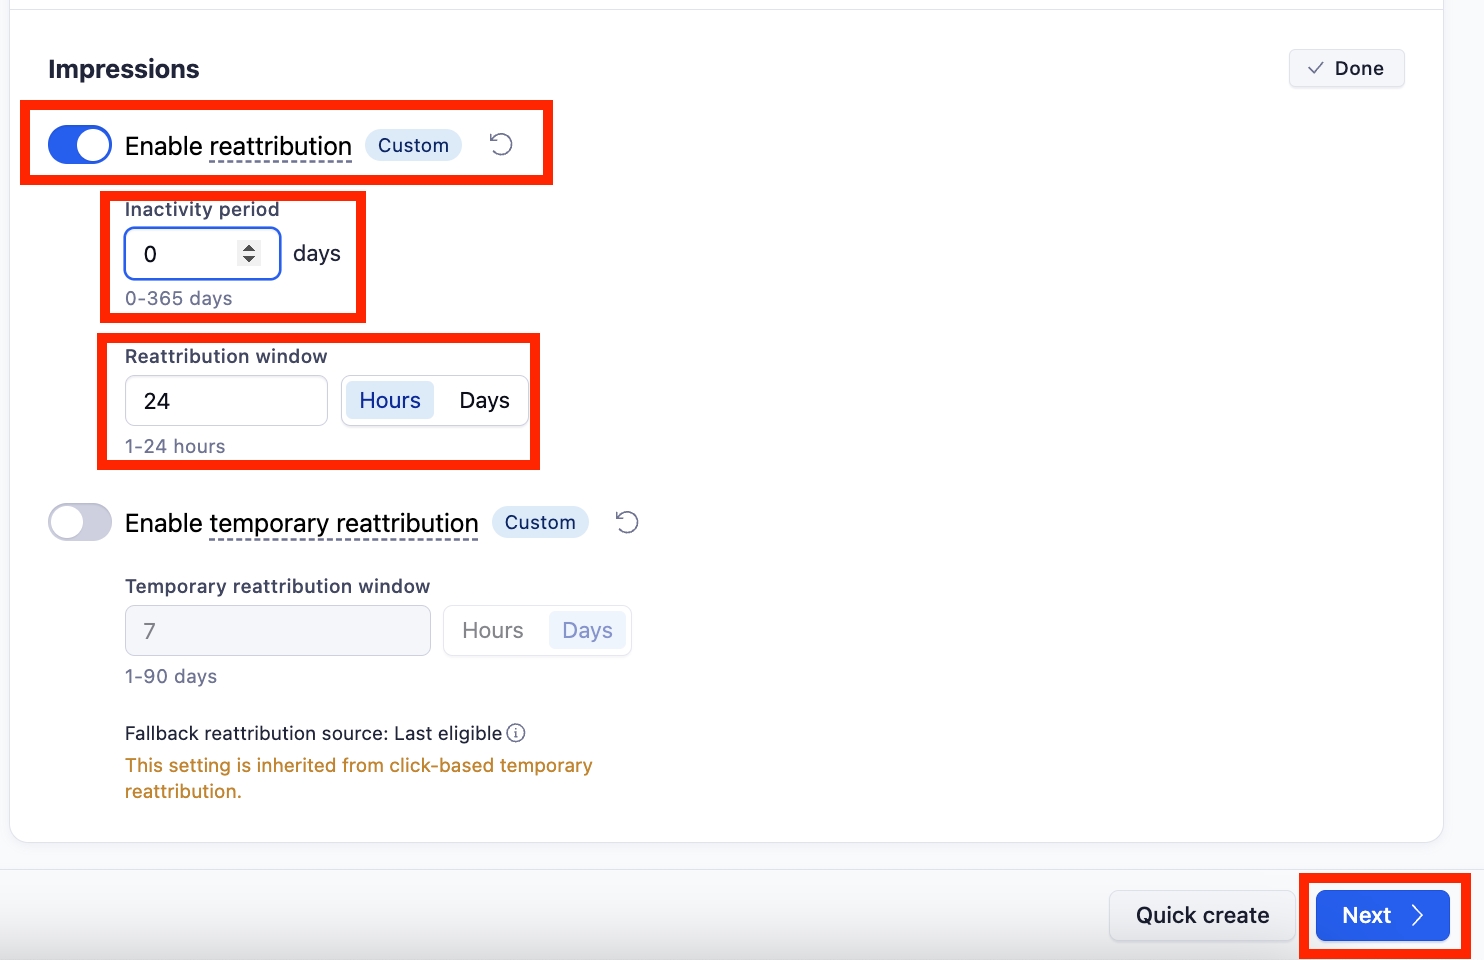Turn off the Enable reattribution switch
Screen dimensions: 1484x960
[80, 145]
